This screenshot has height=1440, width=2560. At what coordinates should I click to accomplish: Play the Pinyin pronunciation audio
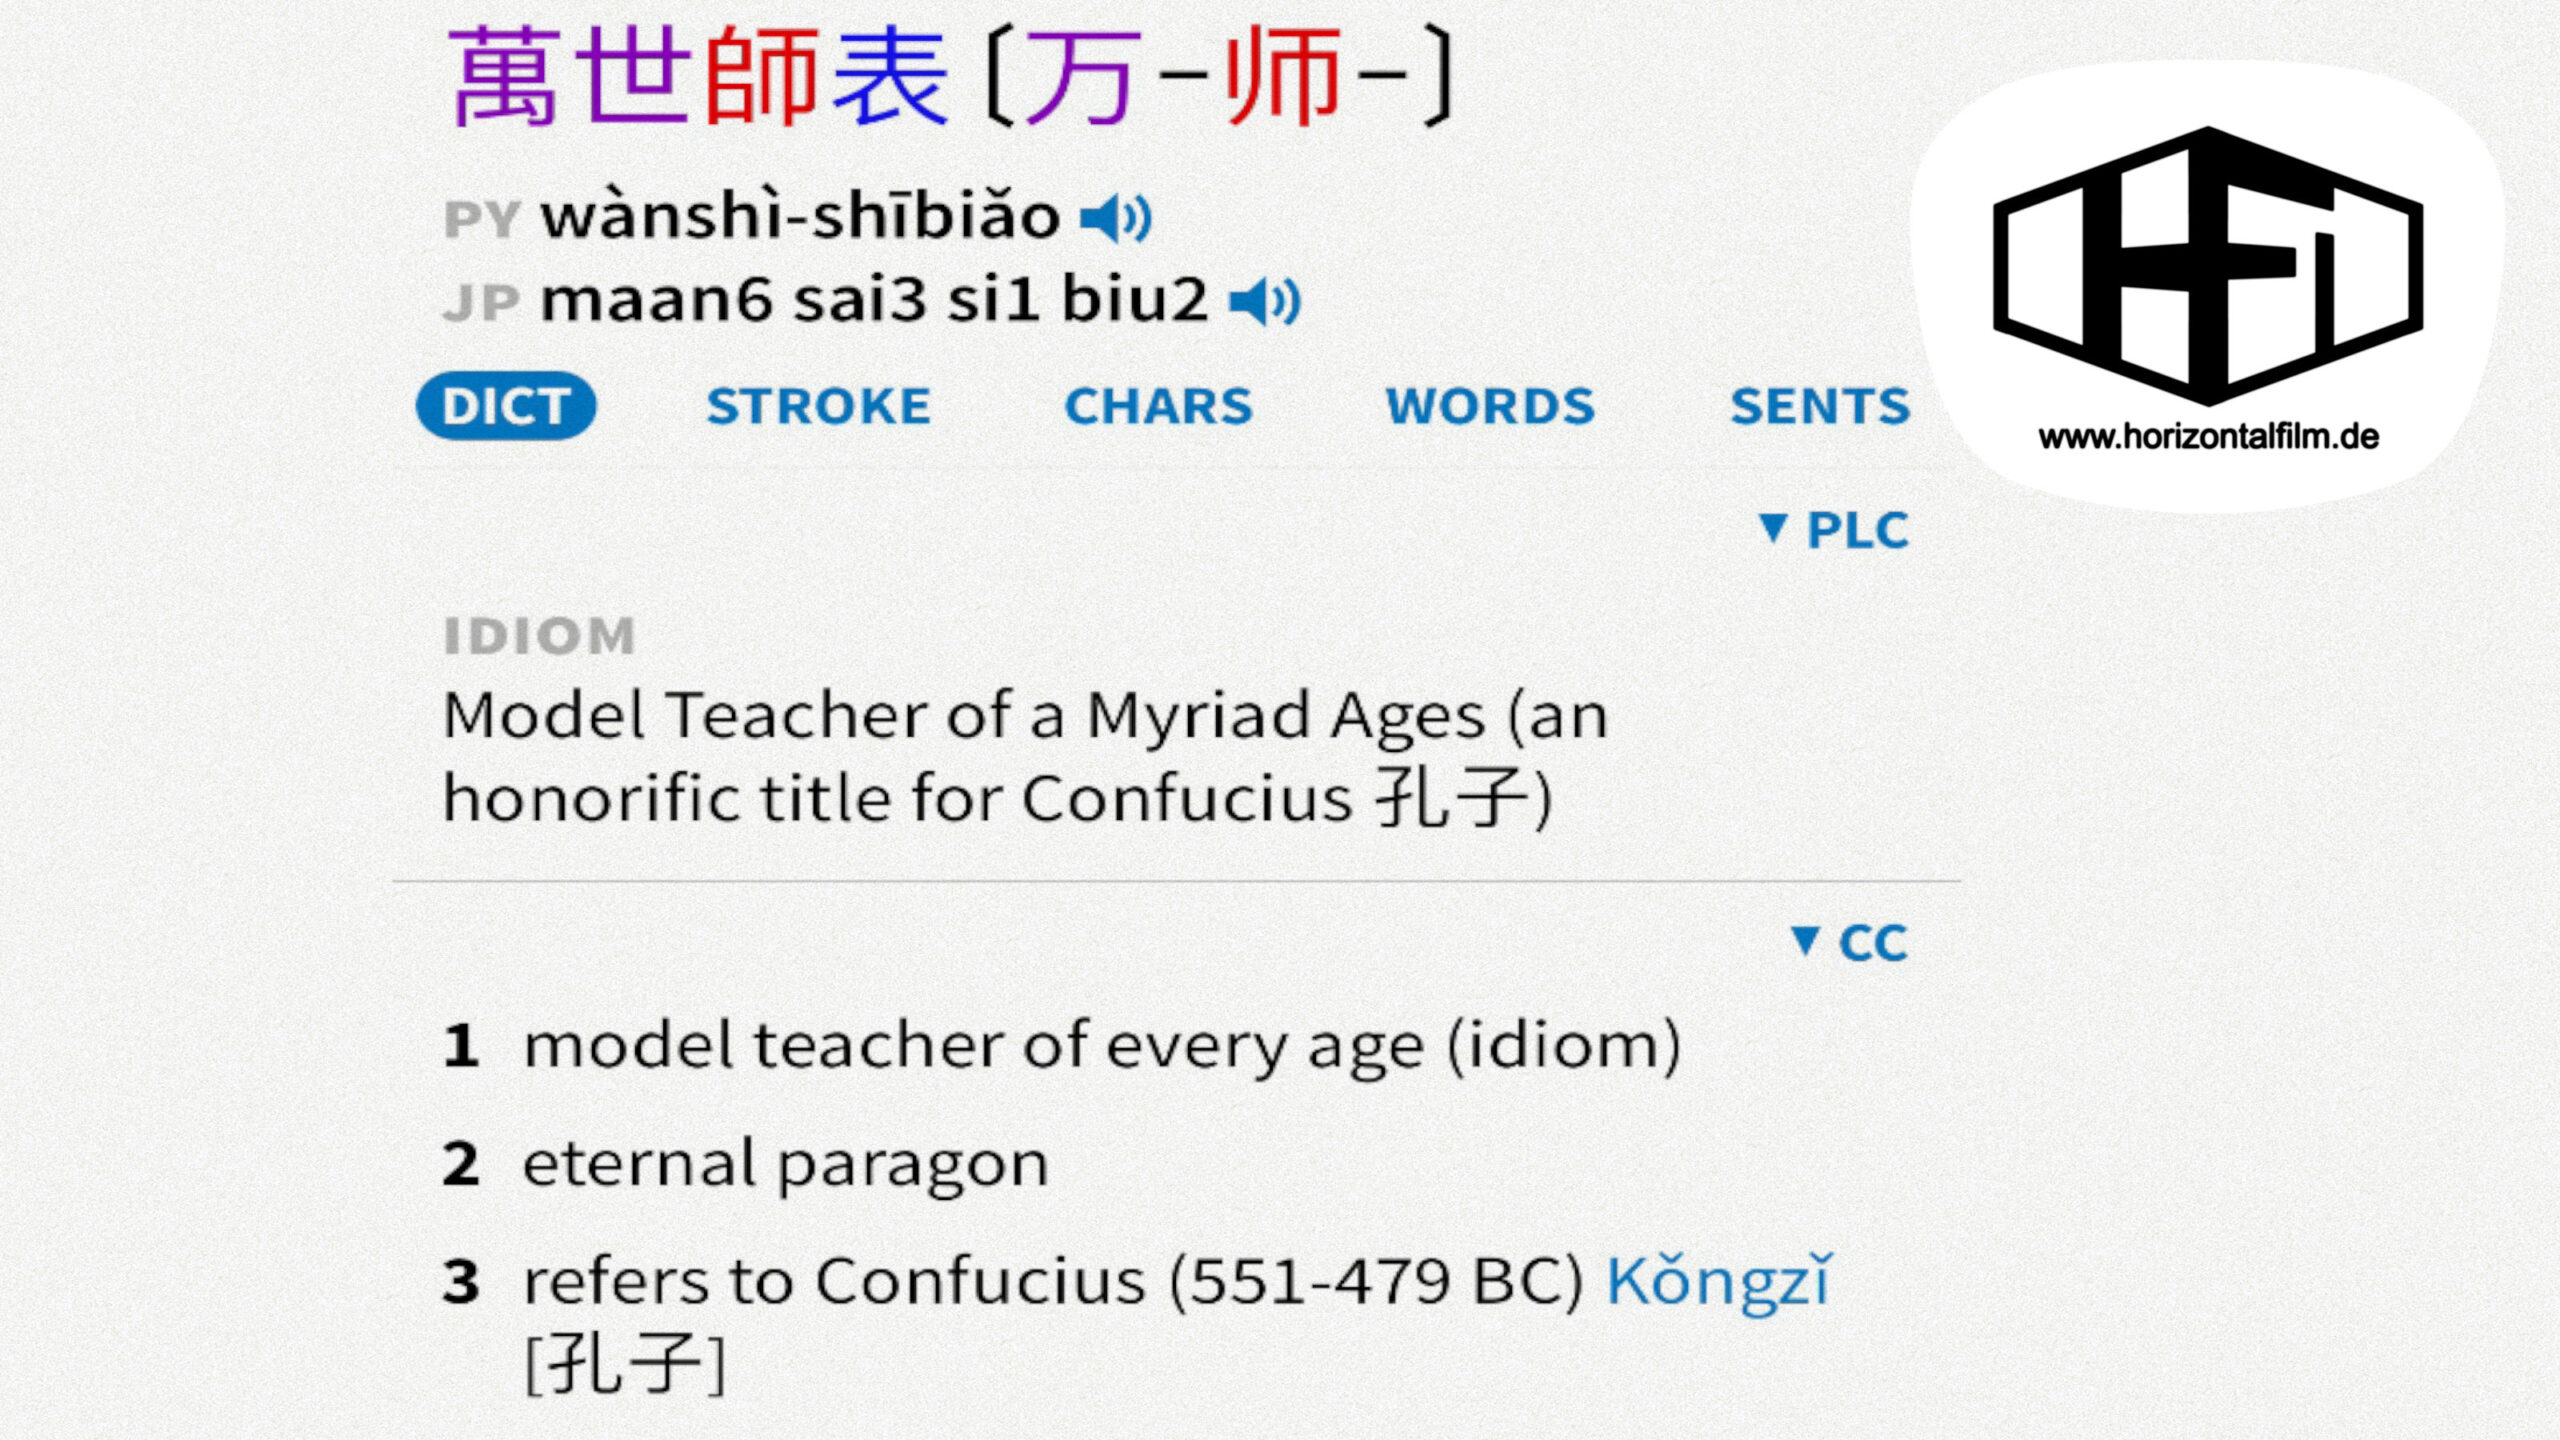point(1116,218)
